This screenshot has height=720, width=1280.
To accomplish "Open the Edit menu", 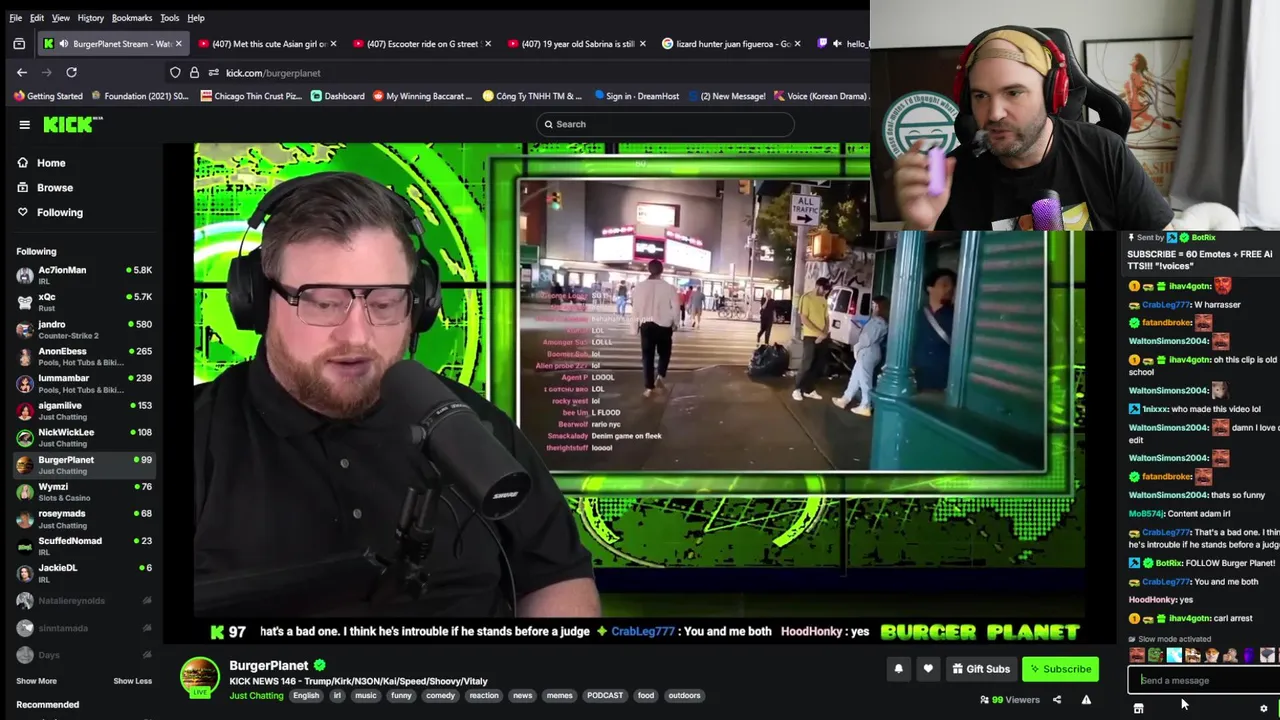I will coord(37,18).
